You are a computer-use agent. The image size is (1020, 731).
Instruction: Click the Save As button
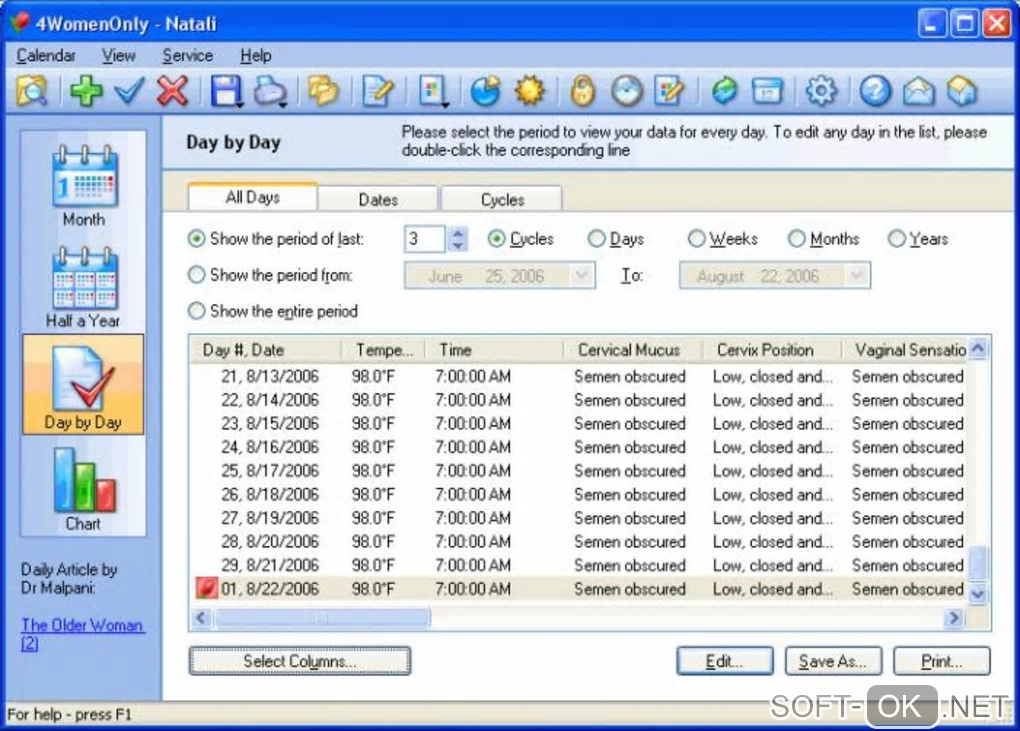tap(833, 661)
